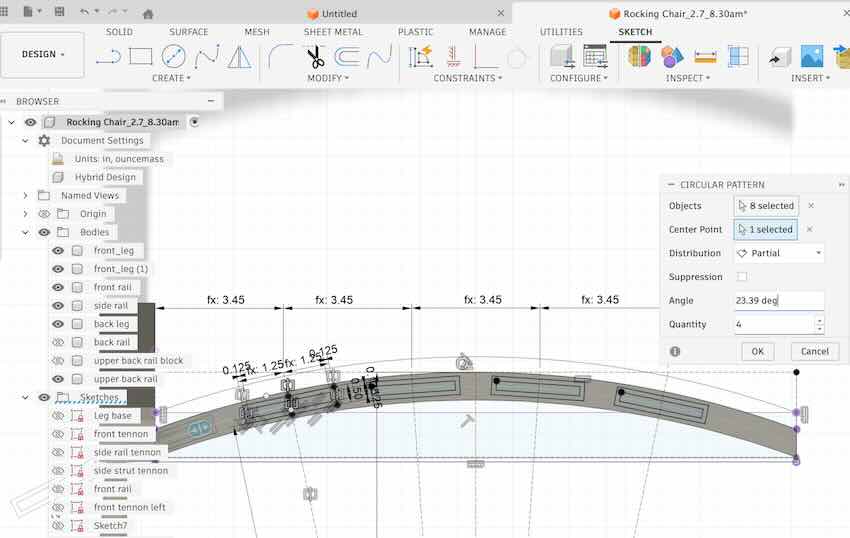Select the Leg base sketch
The image size is (850, 538).
(112, 416)
